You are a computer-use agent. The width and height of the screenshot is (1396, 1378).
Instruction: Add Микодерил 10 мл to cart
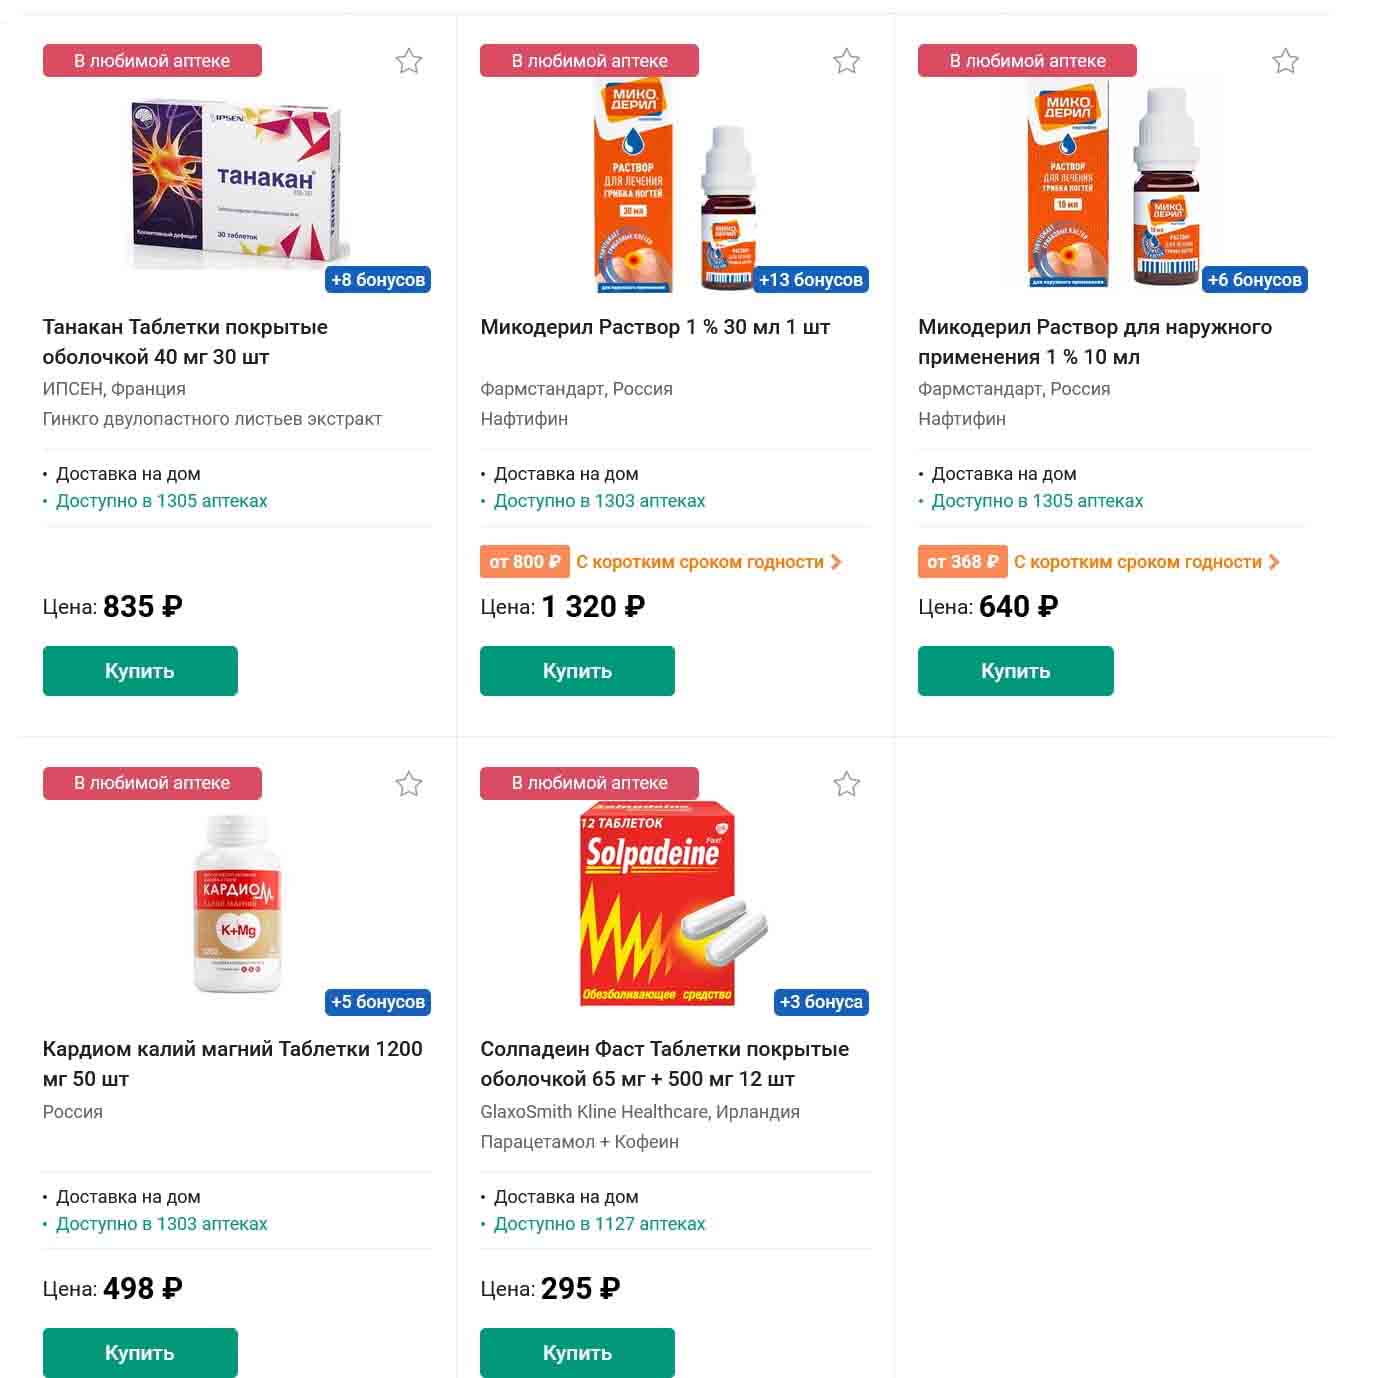pos(1015,671)
